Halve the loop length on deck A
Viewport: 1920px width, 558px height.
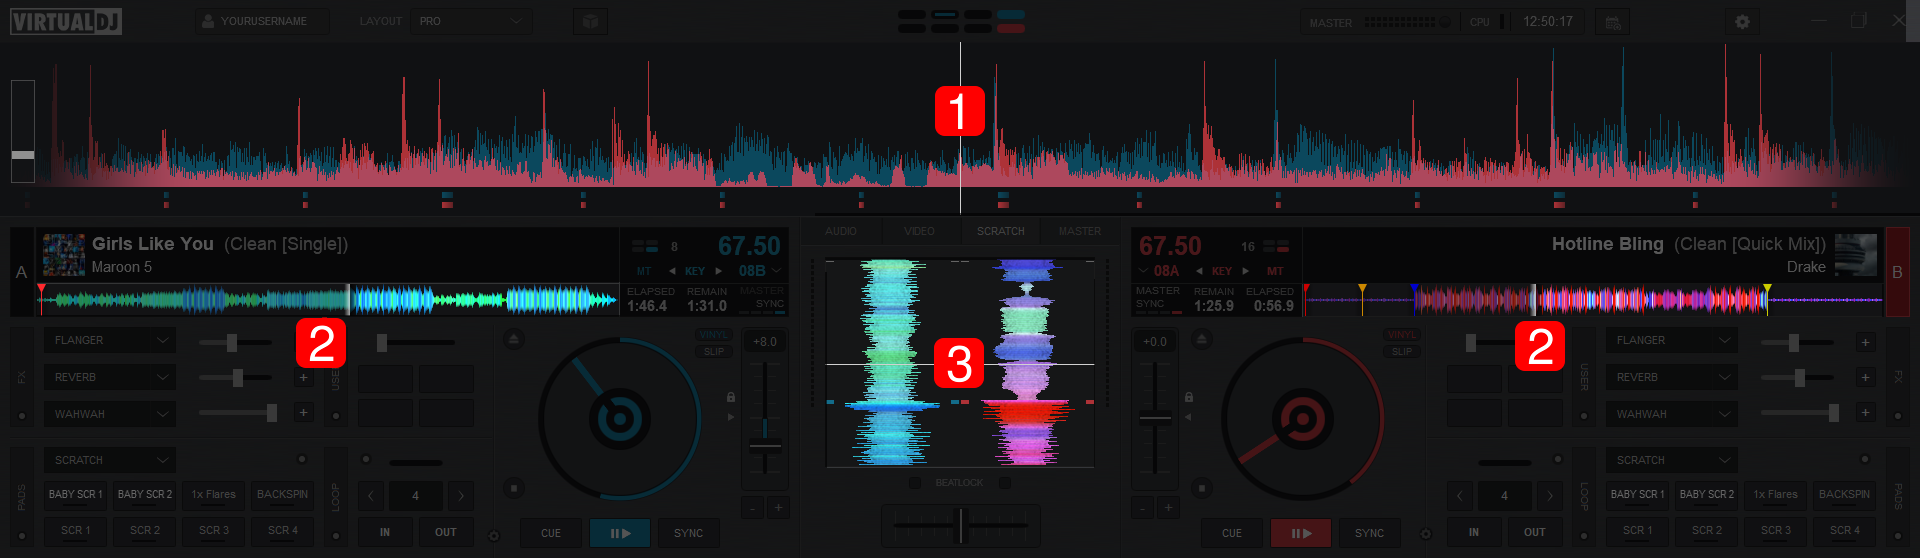pos(371,495)
